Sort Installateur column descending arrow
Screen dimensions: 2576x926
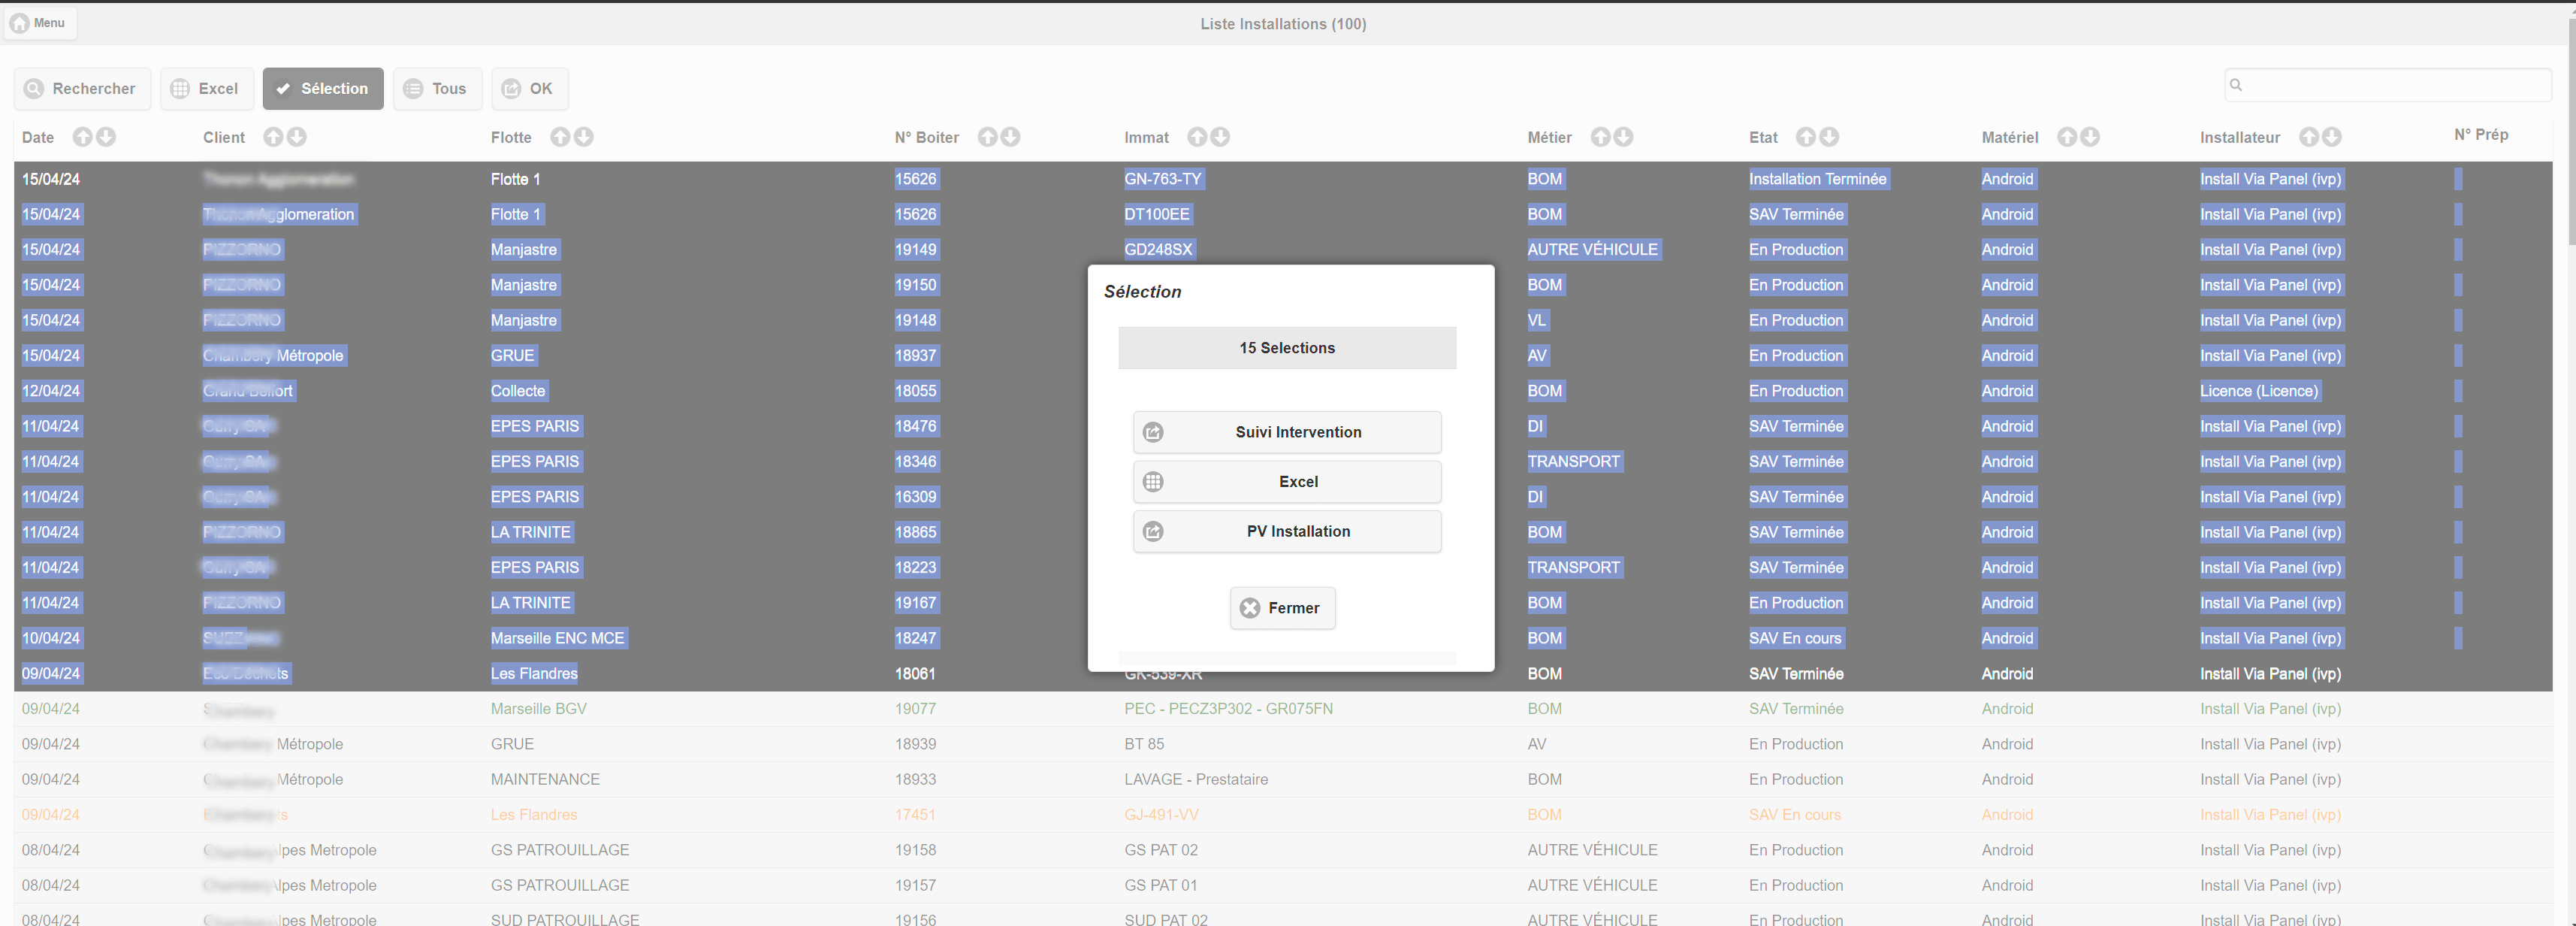(x=2332, y=137)
